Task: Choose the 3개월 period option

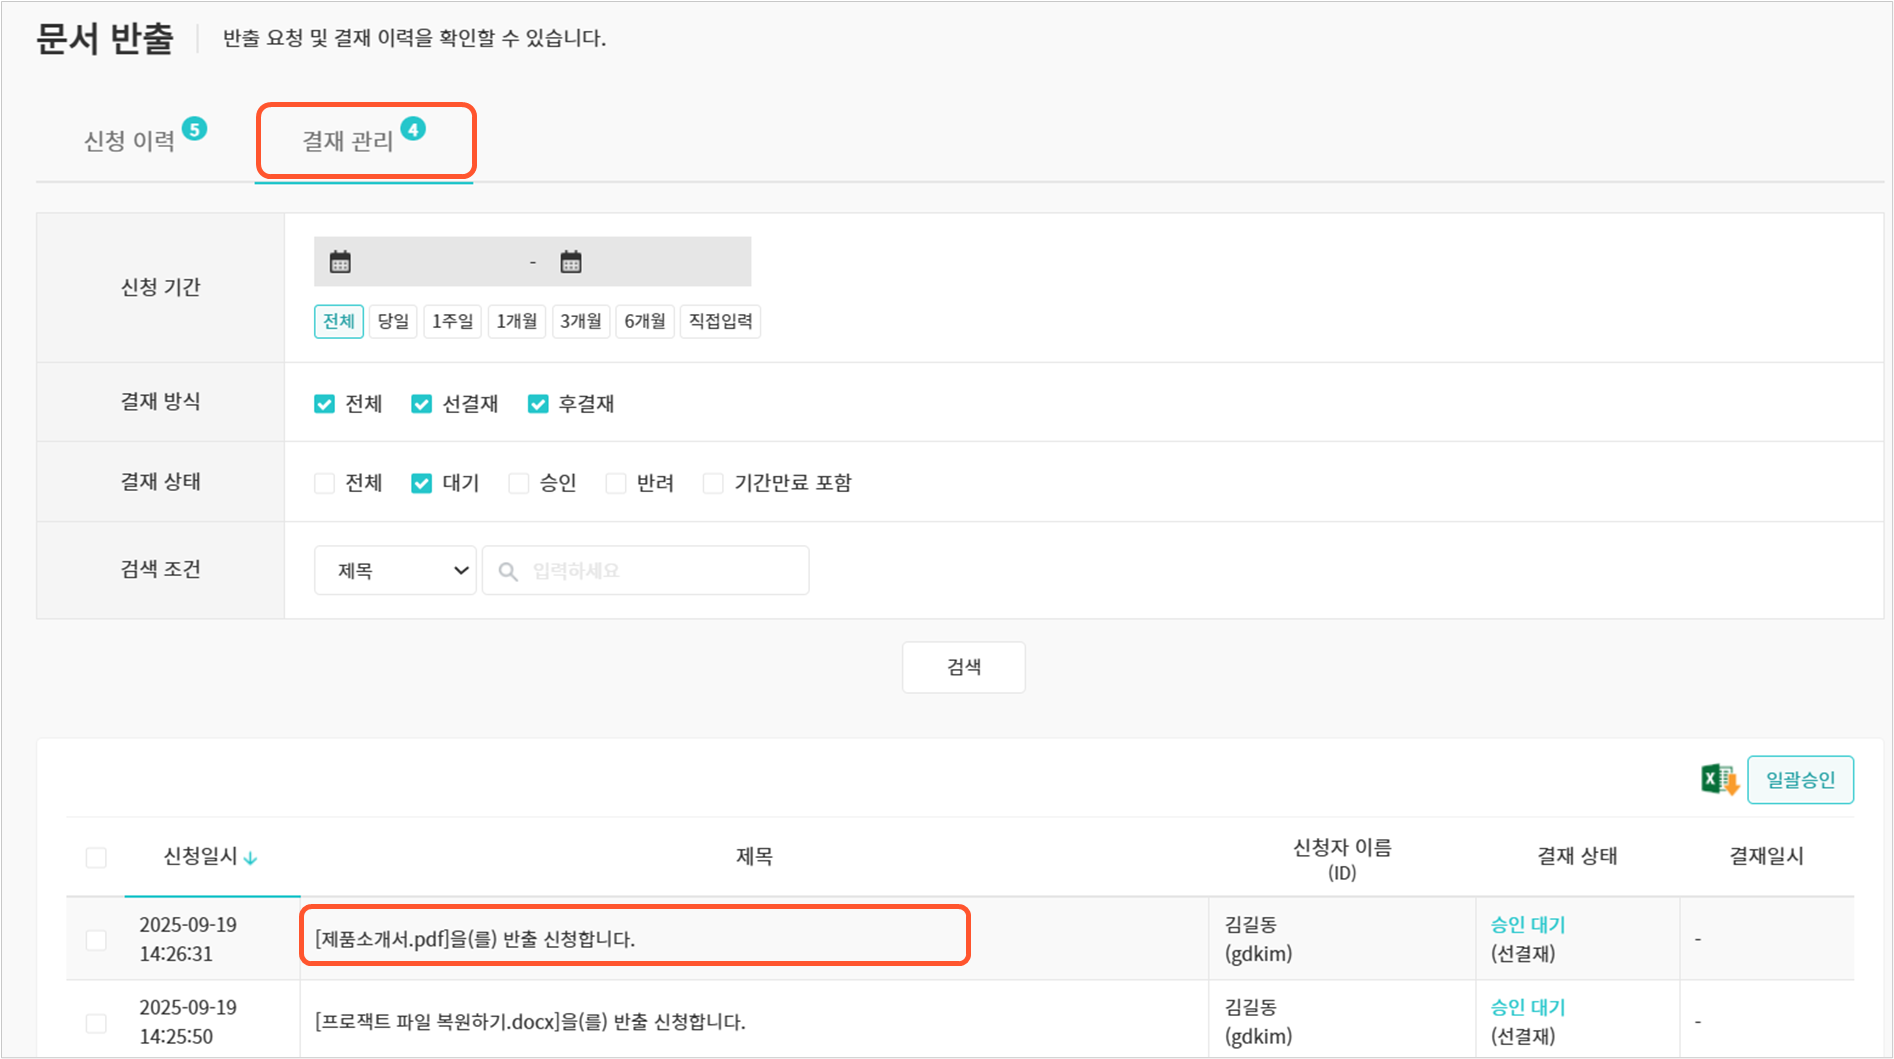Action: tap(580, 321)
